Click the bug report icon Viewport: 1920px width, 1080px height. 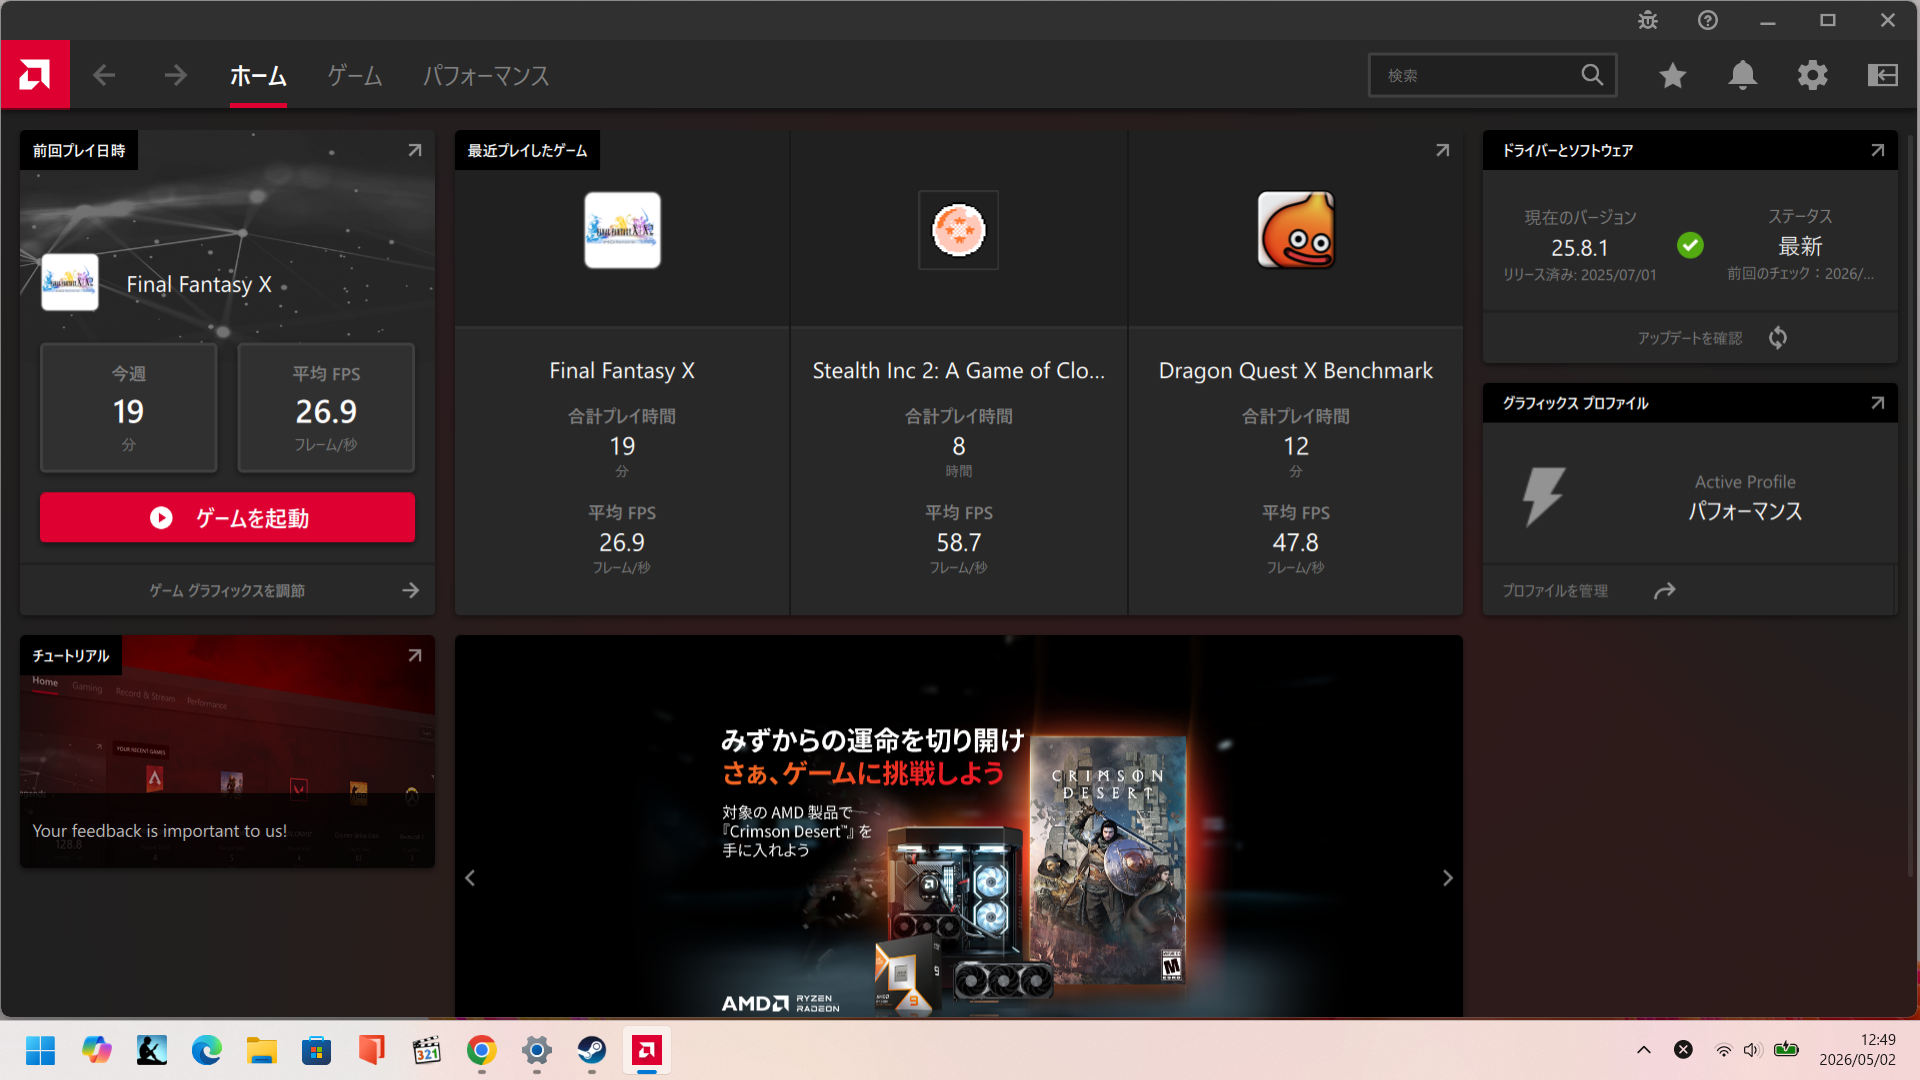(x=1648, y=20)
